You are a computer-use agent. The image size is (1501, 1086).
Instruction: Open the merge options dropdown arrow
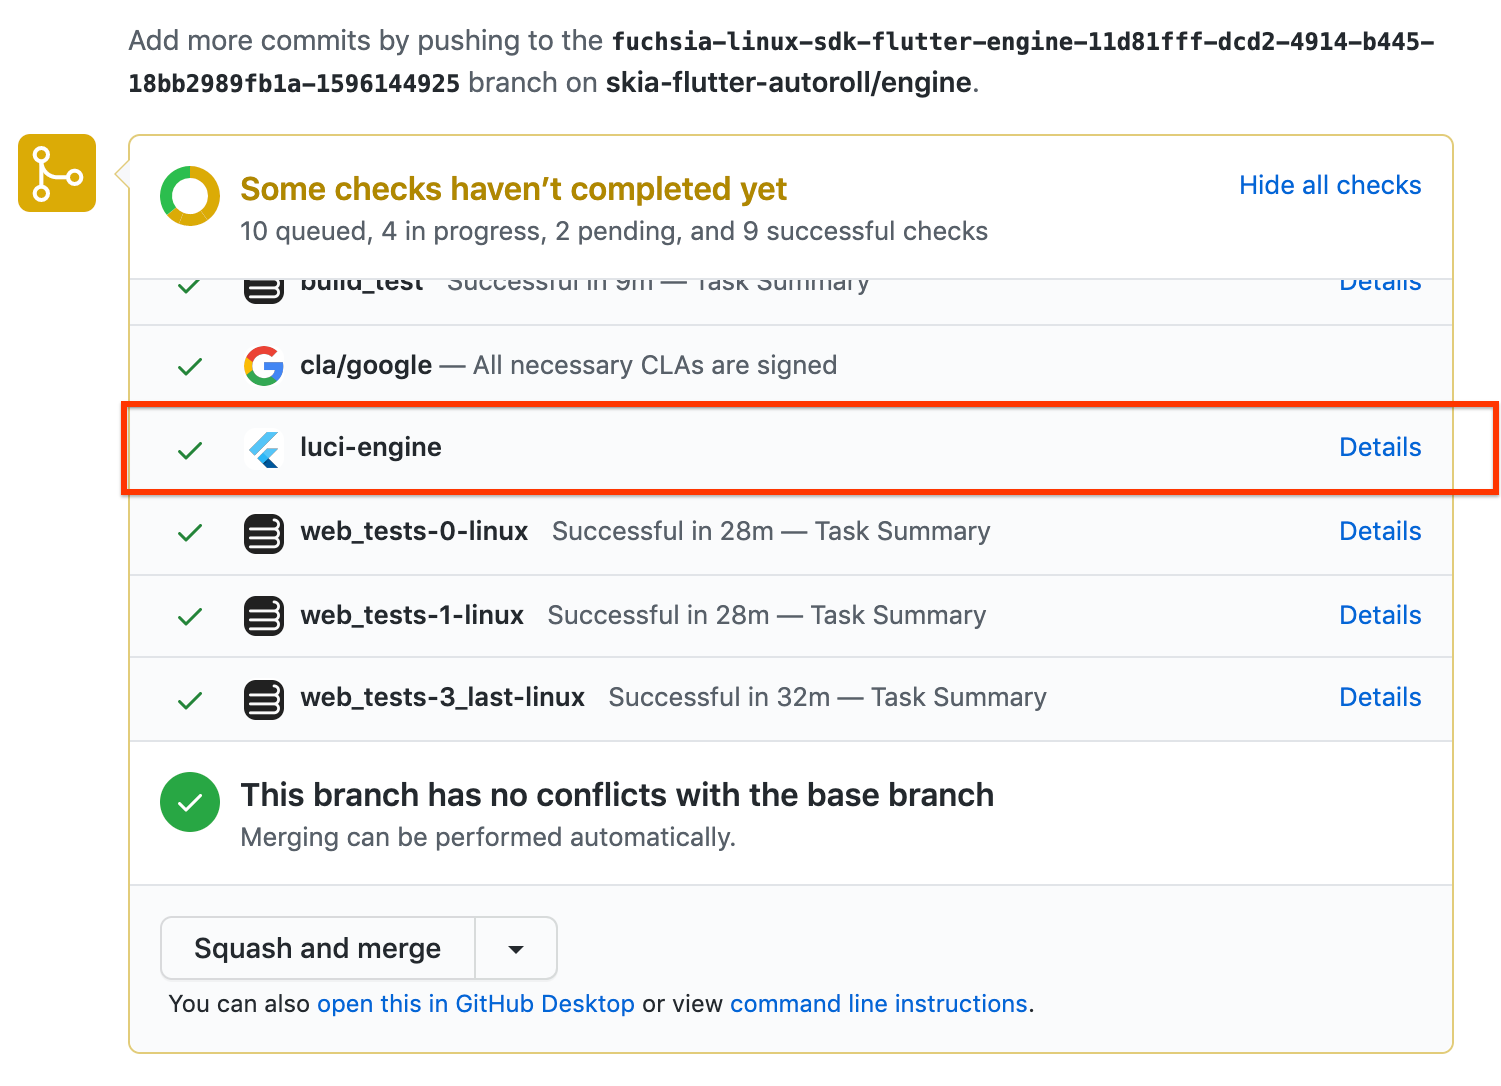click(x=515, y=948)
